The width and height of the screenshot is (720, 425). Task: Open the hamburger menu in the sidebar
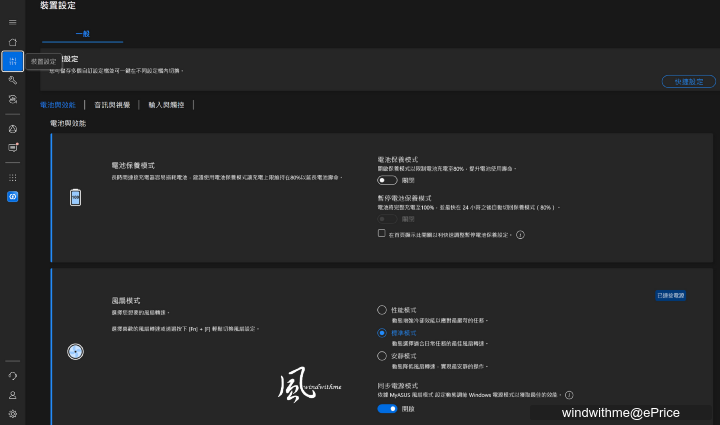tap(12, 22)
